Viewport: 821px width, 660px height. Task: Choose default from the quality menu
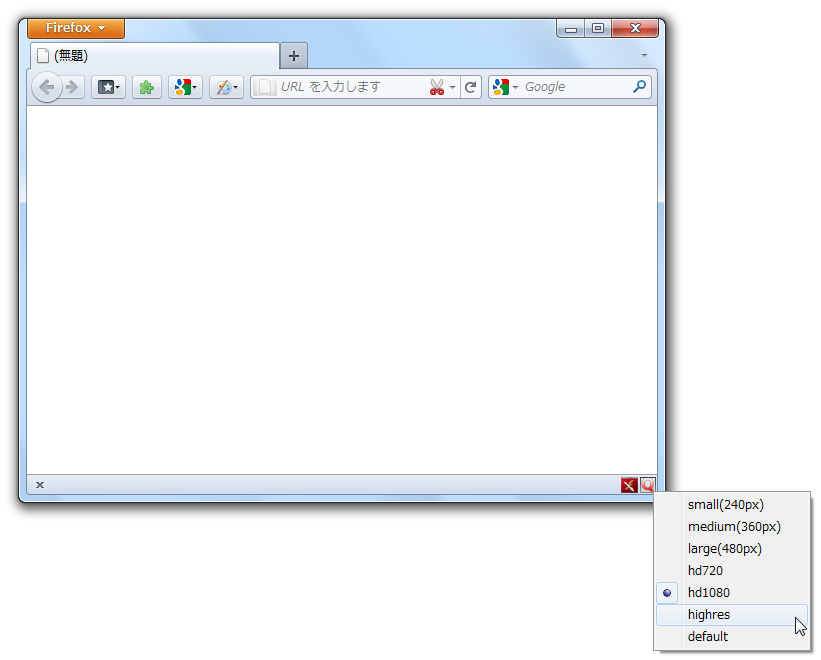click(732, 636)
